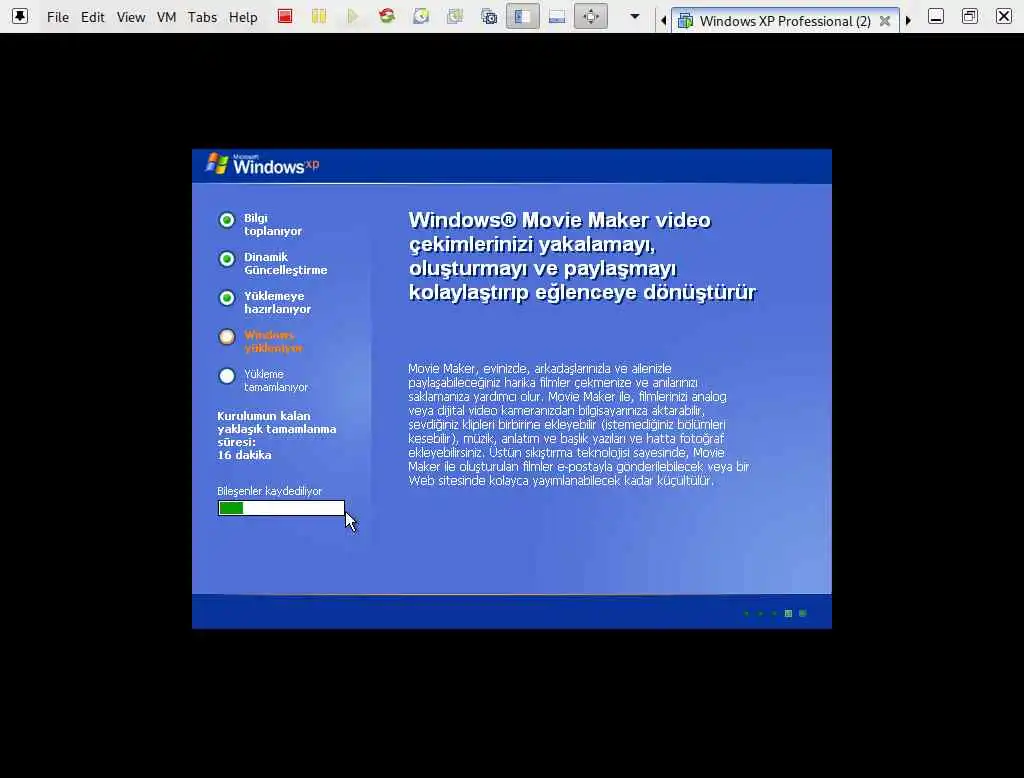Open the Tabs menu
The image size is (1024, 778).
click(x=202, y=17)
